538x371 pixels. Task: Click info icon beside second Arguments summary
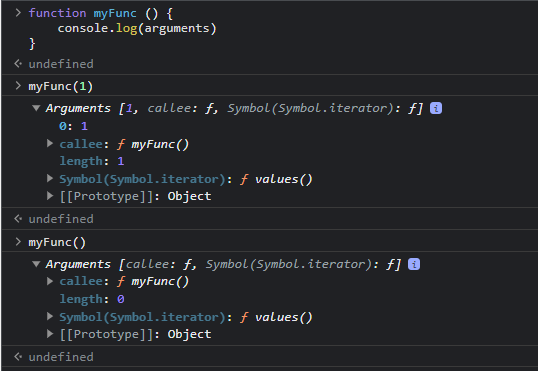414,264
